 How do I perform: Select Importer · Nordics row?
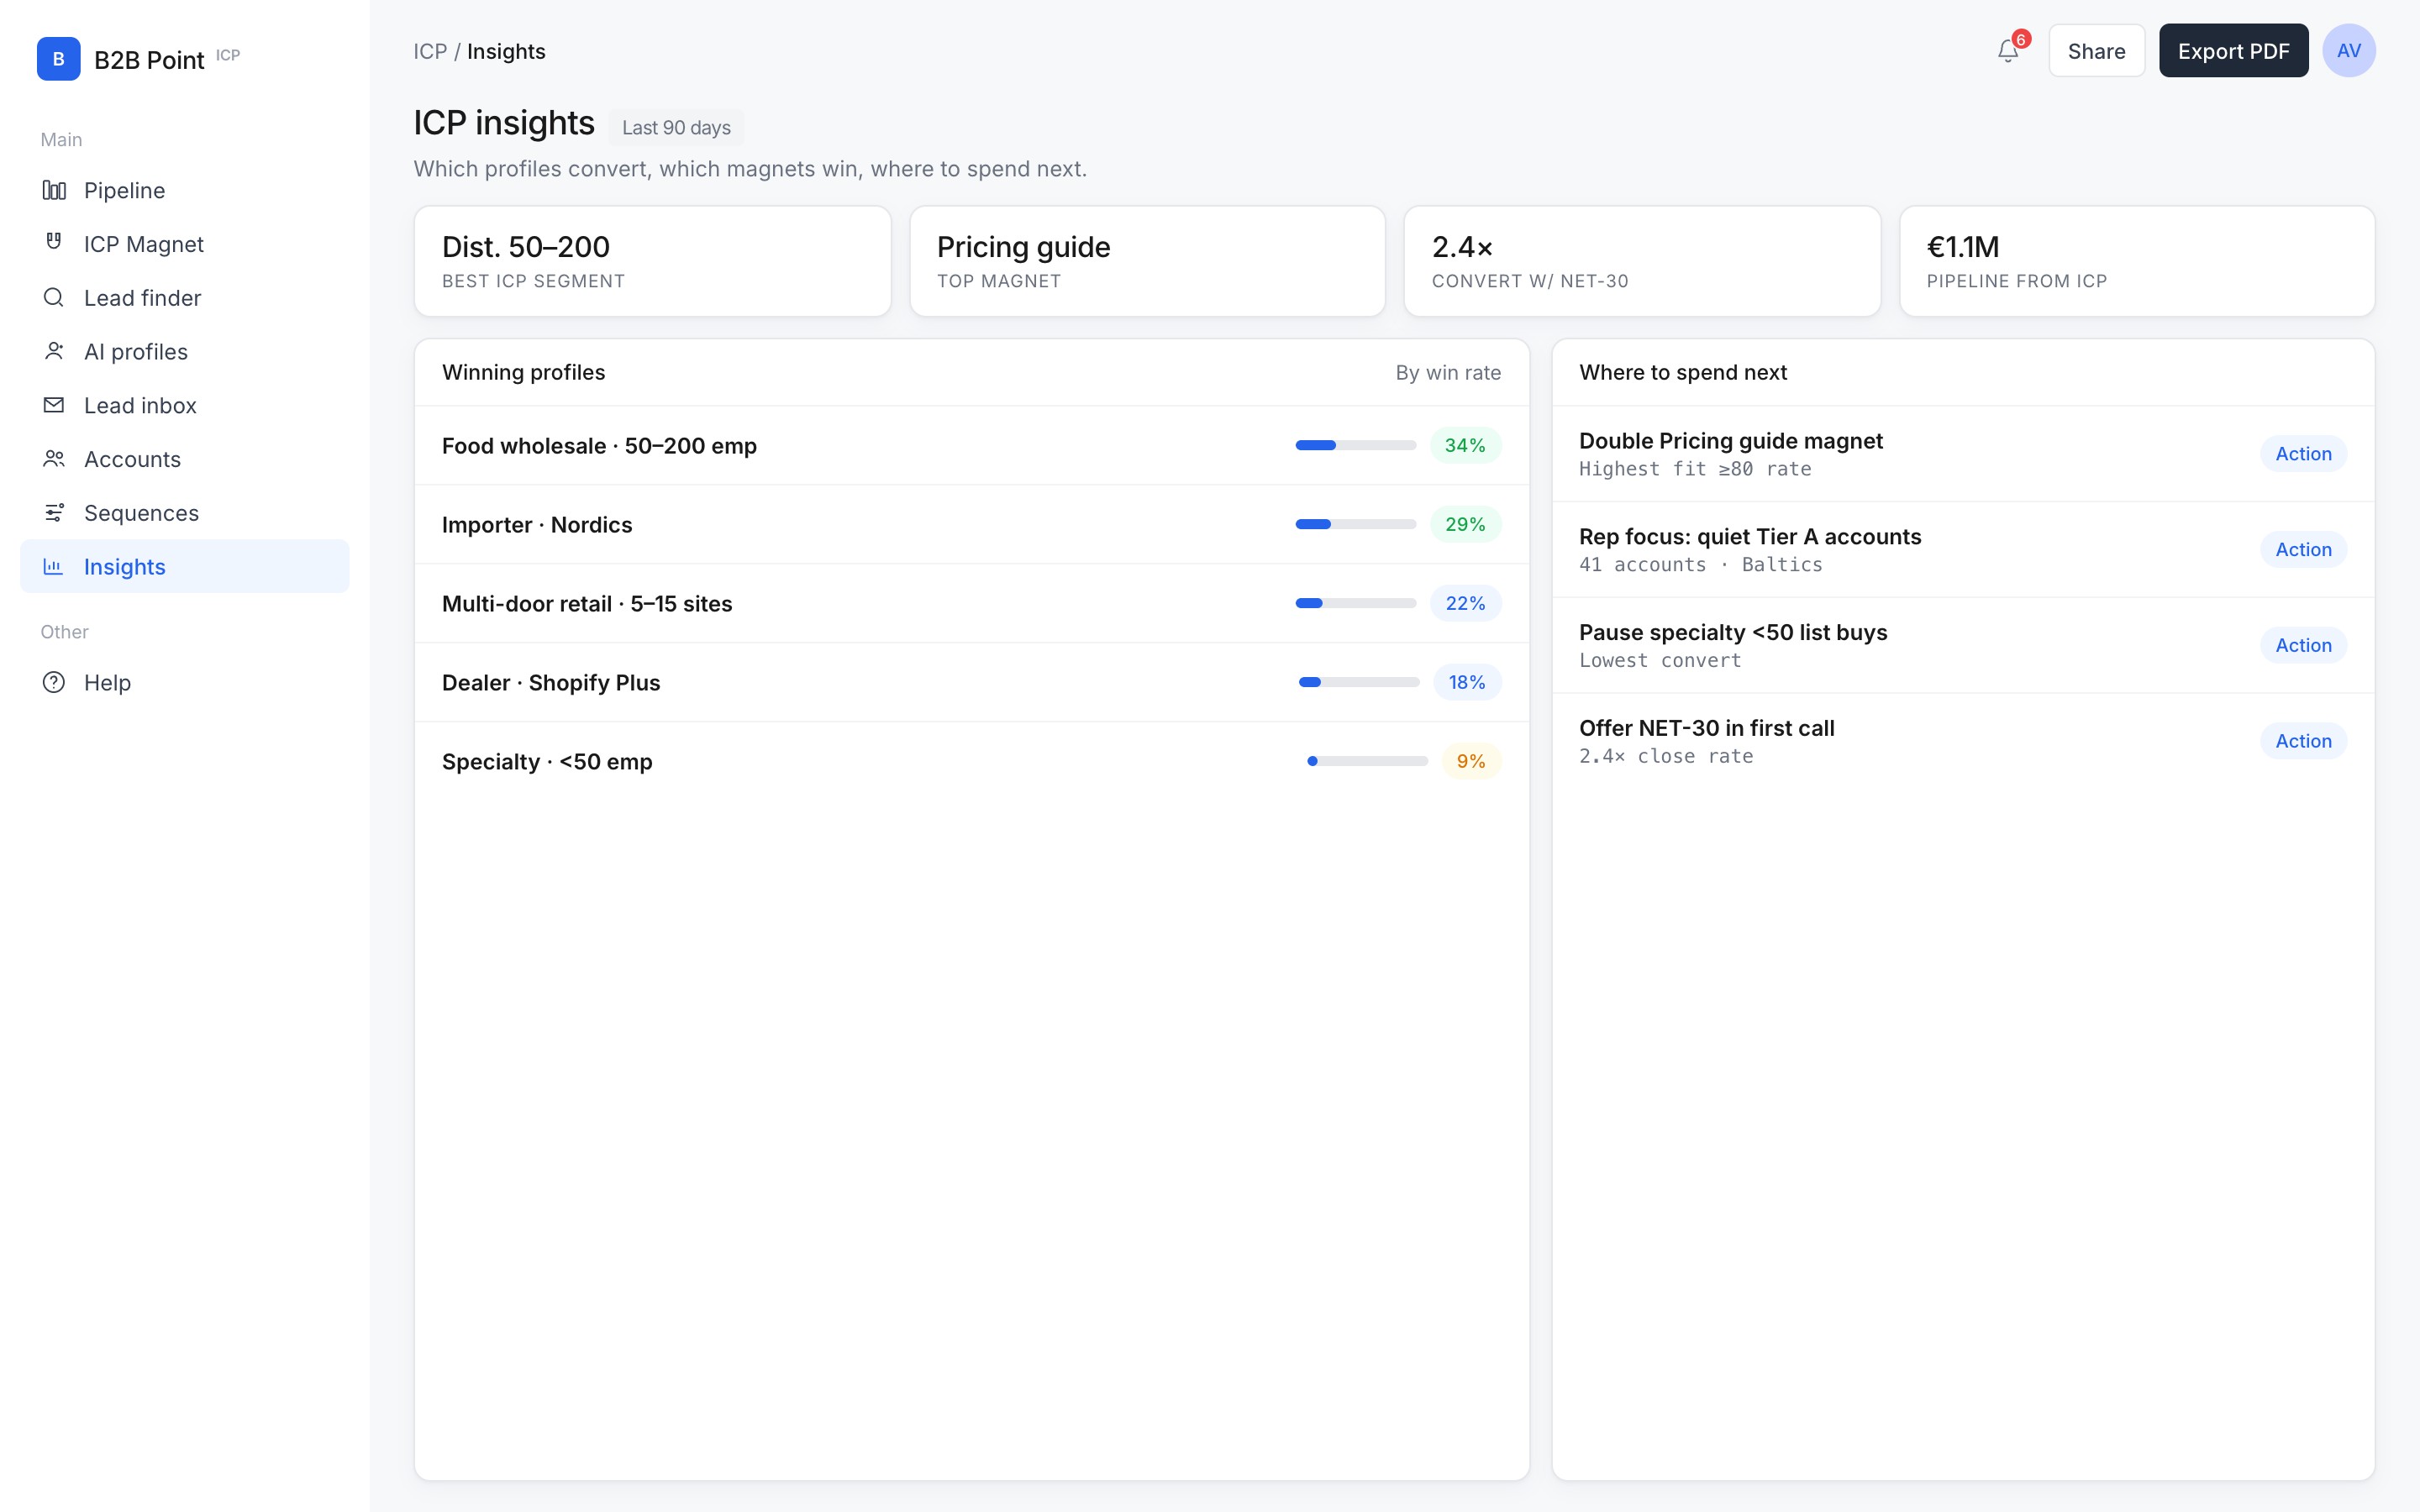[x=971, y=525]
